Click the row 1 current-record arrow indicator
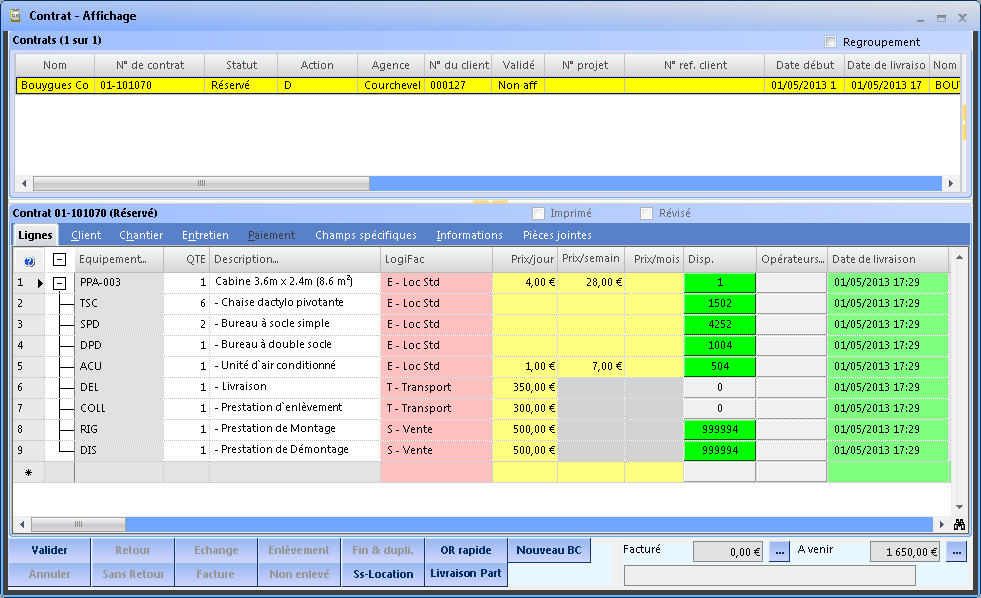981x598 pixels. [x=41, y=283]
